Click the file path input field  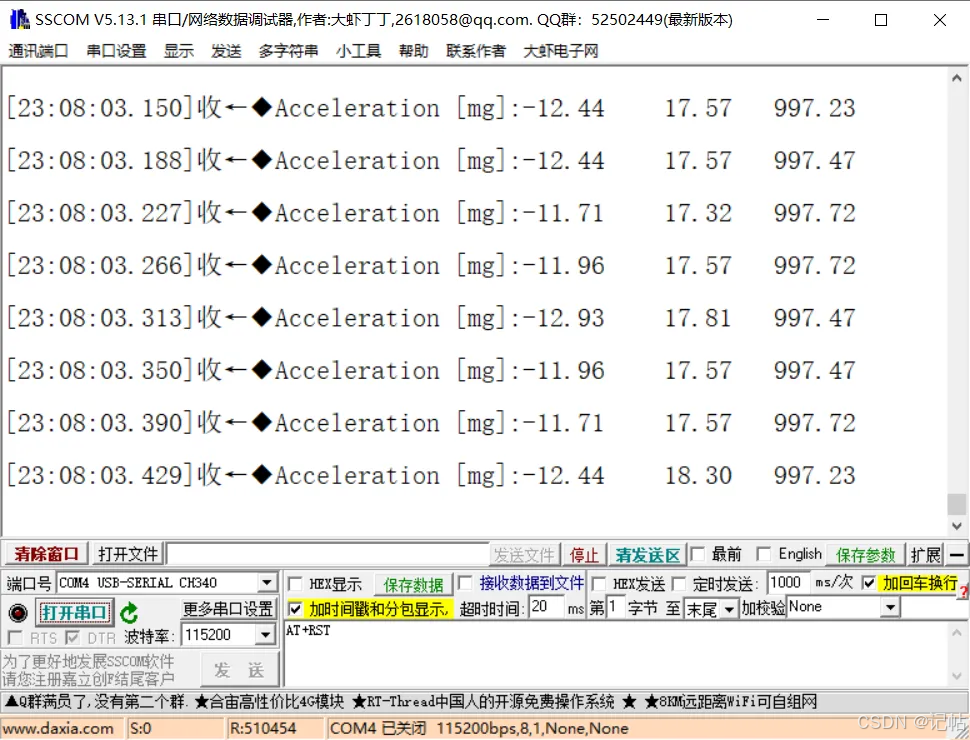[x=327, y=554]
